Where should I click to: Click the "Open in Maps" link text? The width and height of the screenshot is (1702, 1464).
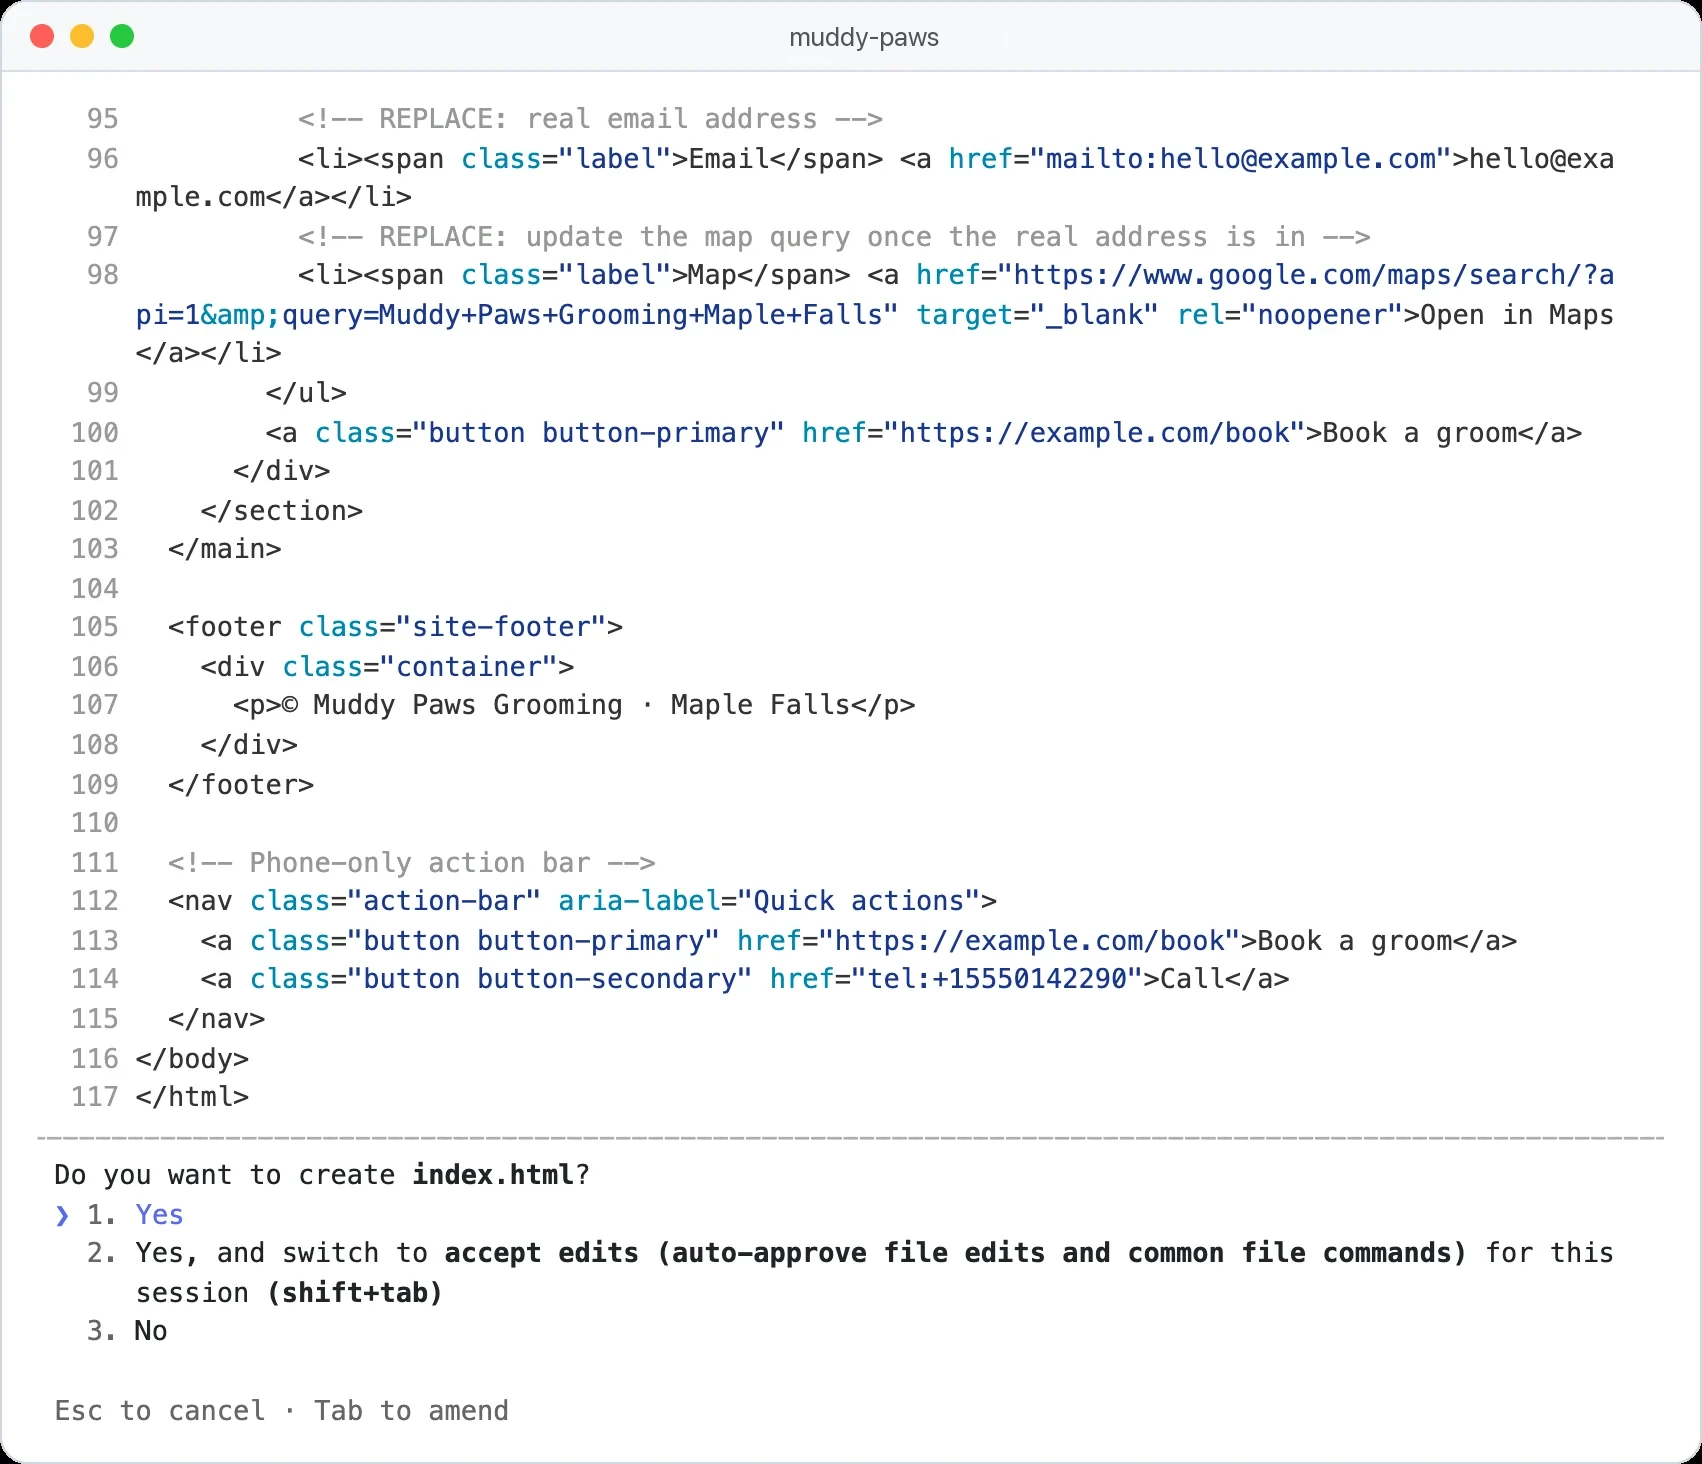[x=1517, y=315]
